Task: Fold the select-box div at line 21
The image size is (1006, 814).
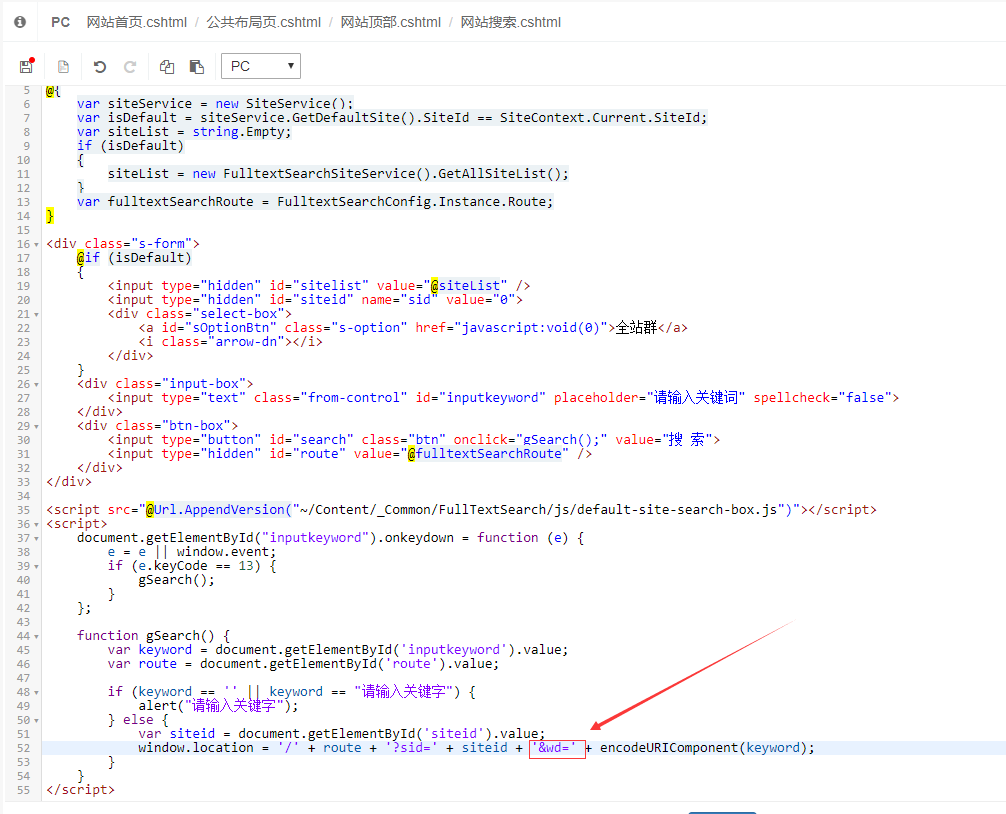Action: (37, 314)
